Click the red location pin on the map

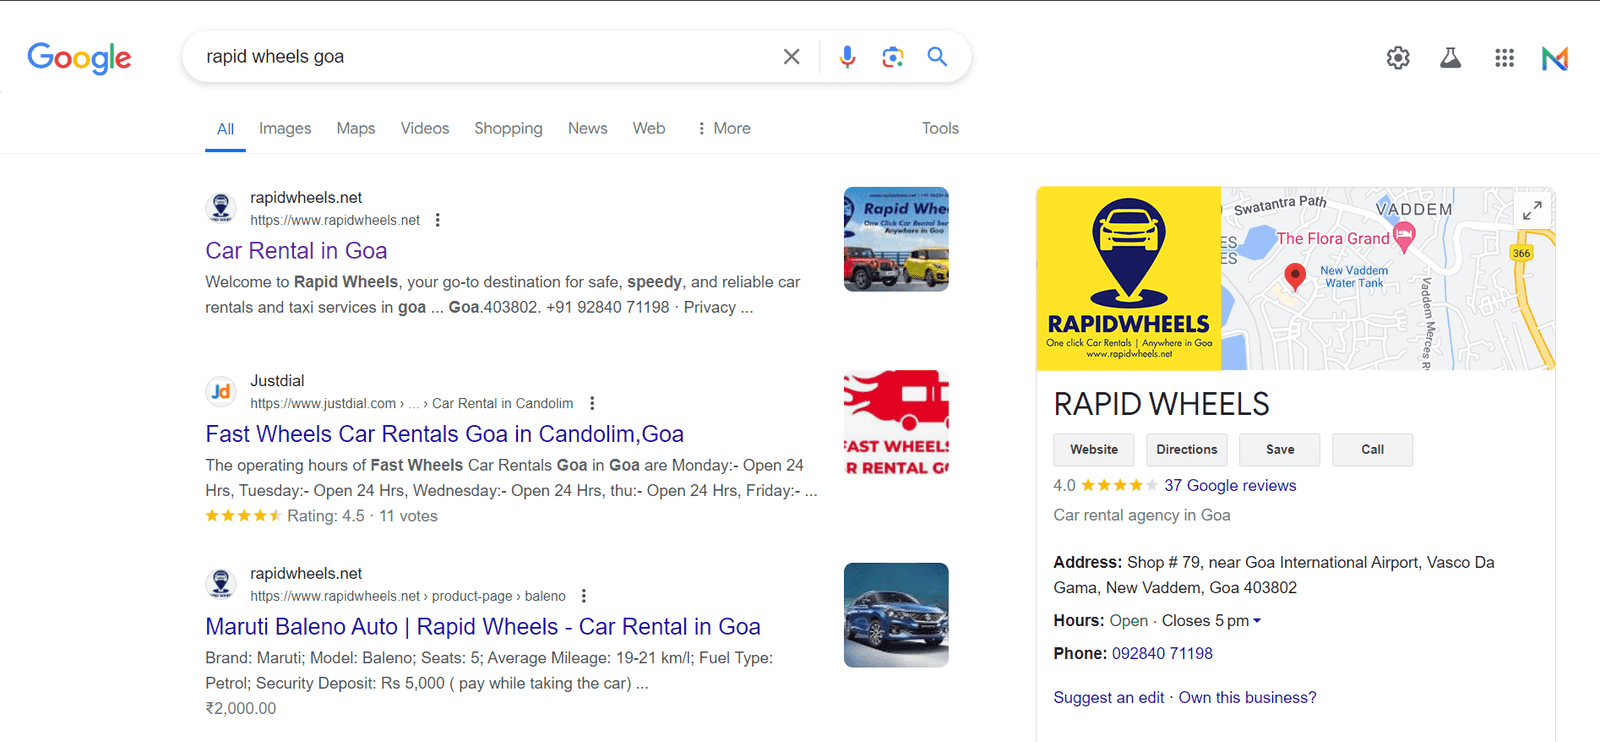click(1295, 277)
